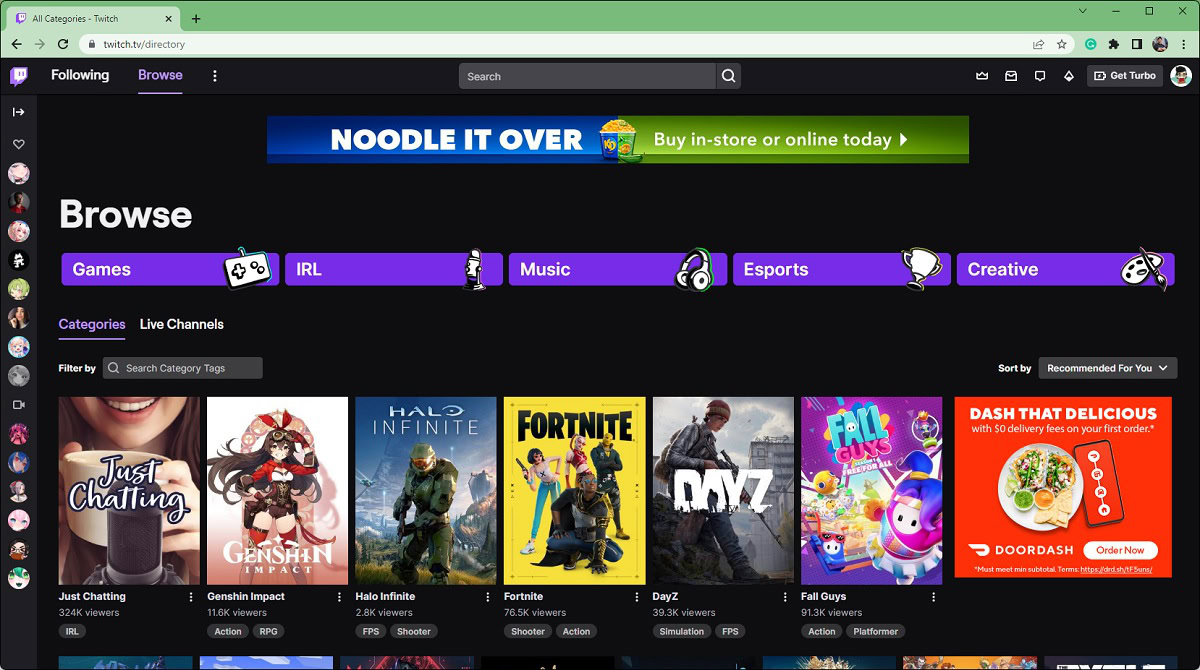Click the Noodle It Over banner ad
This screenshot has height=670, width=1200.
point(618,139)
